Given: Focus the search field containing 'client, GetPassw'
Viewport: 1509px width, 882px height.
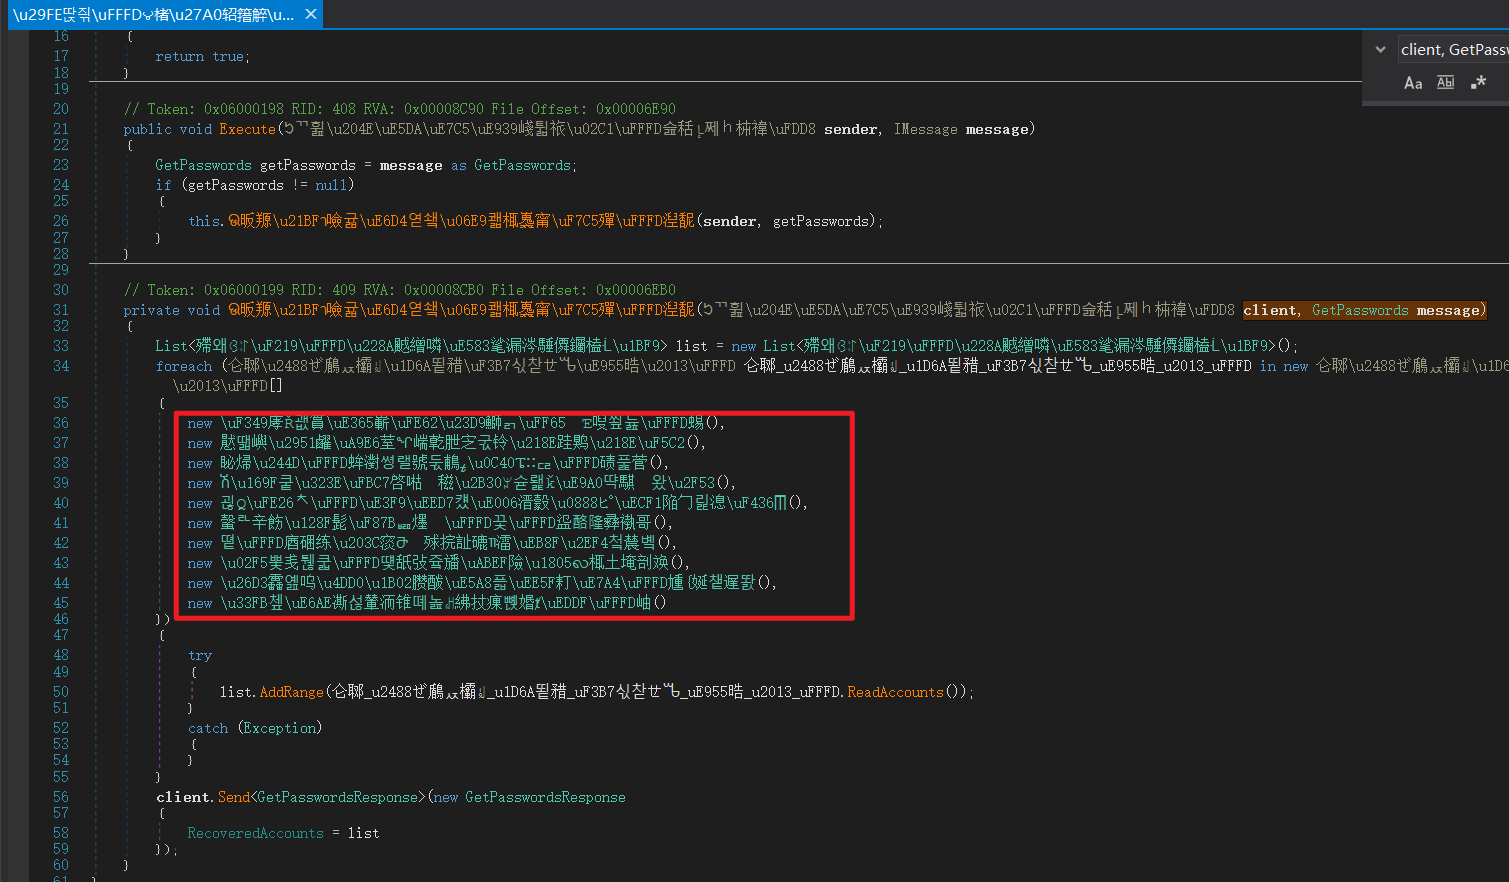Looking at the screenshot, I should (x=1453, y=49).
